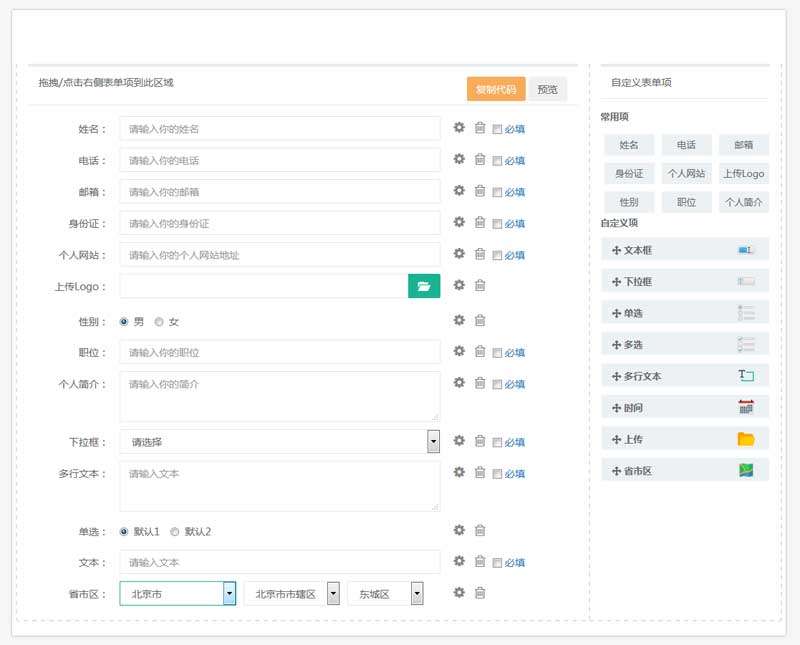The height and width of the screenshot is (645, 800).
Task: Click the green folder upload icon for Logo
Action: click(x=424, y=286)
